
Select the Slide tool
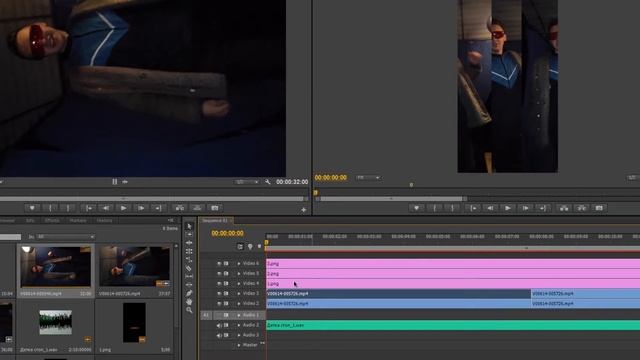pyautogui.click(x=189, y=284)
